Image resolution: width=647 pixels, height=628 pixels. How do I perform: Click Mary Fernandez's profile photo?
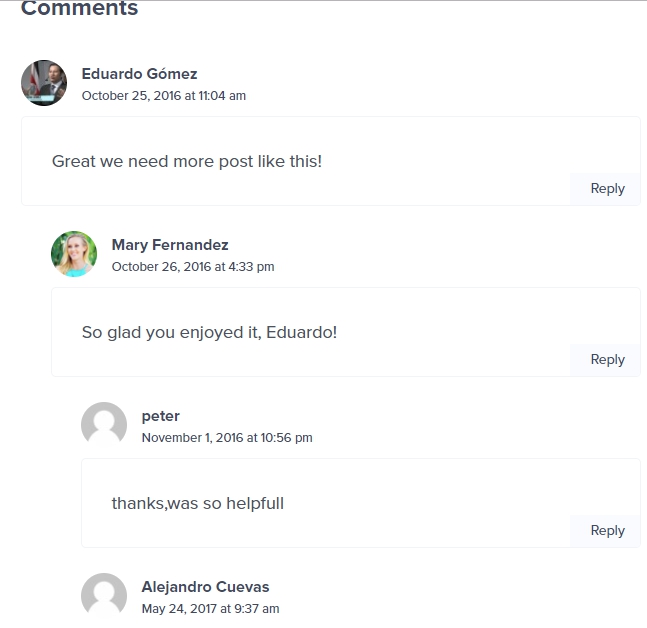point(74,254)
